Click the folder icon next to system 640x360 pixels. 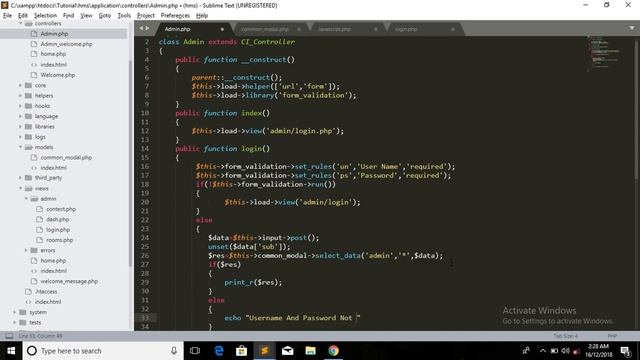point(23,312)
